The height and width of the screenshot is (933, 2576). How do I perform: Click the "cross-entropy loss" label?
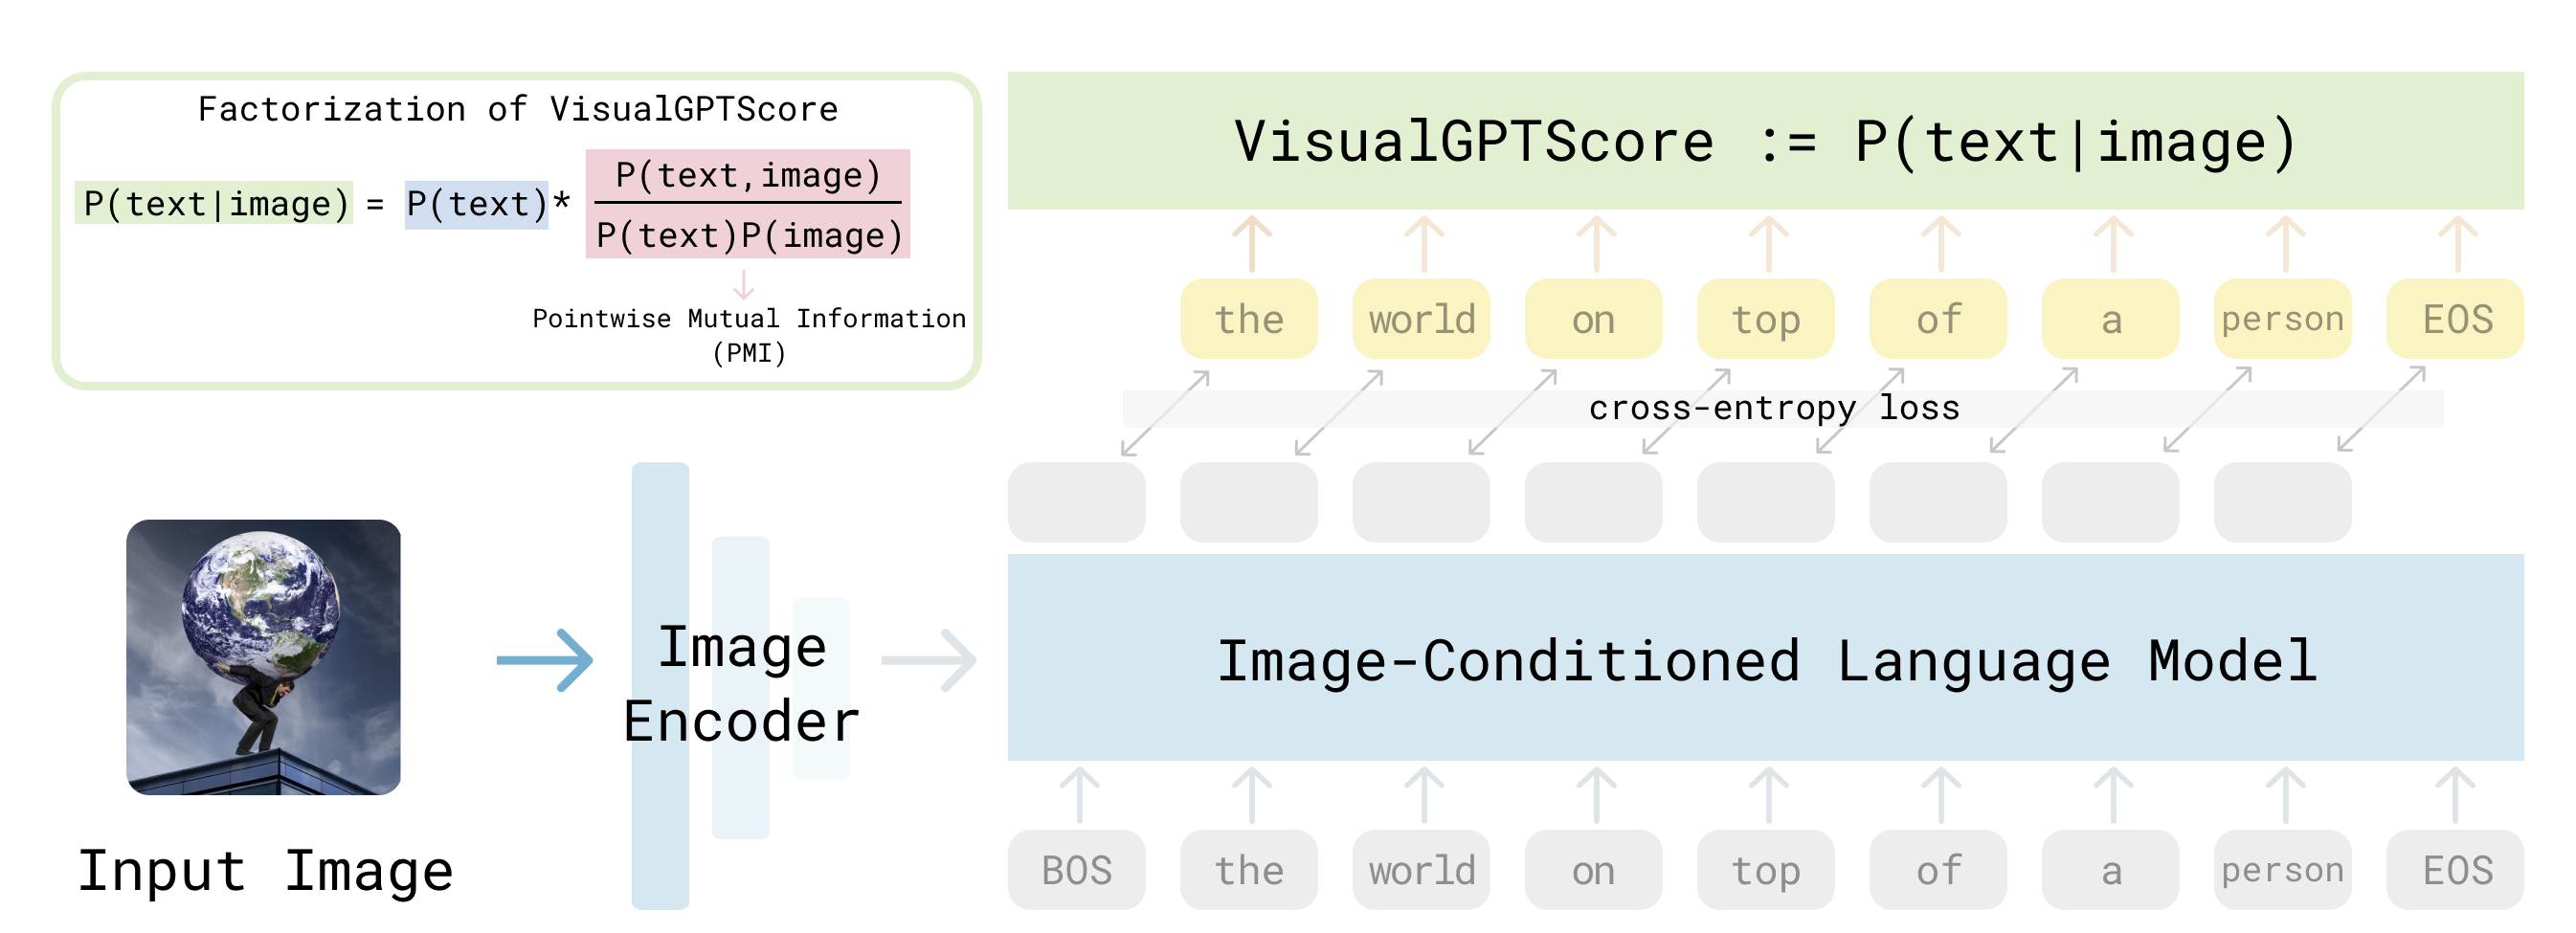pos(1773,408)
